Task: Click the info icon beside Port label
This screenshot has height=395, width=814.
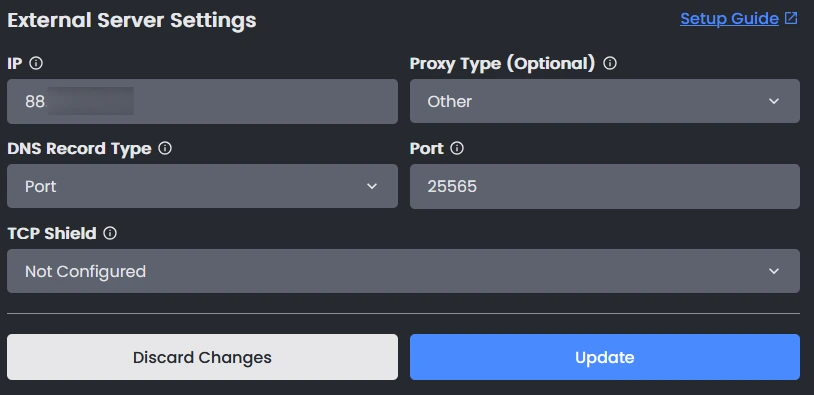Action: 457,148
